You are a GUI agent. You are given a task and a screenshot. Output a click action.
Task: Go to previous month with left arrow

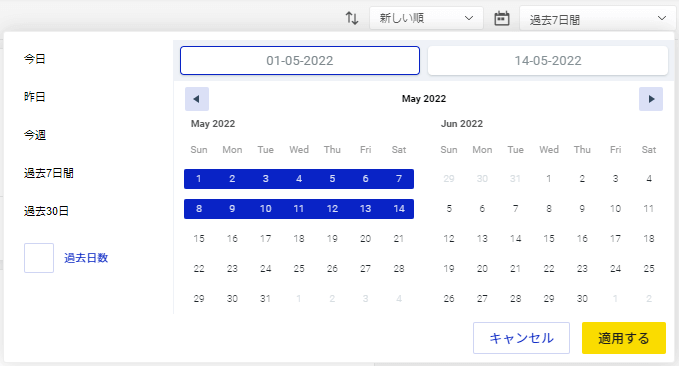[197, 99]
